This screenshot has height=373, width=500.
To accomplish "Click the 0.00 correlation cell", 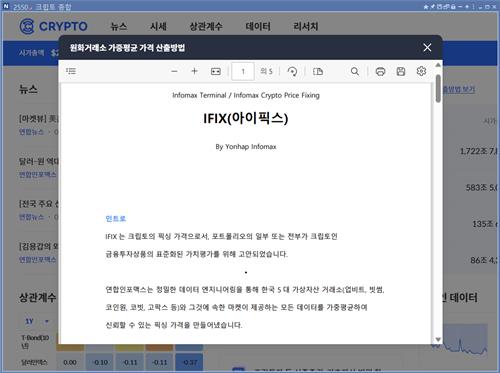I will [70, 362].
